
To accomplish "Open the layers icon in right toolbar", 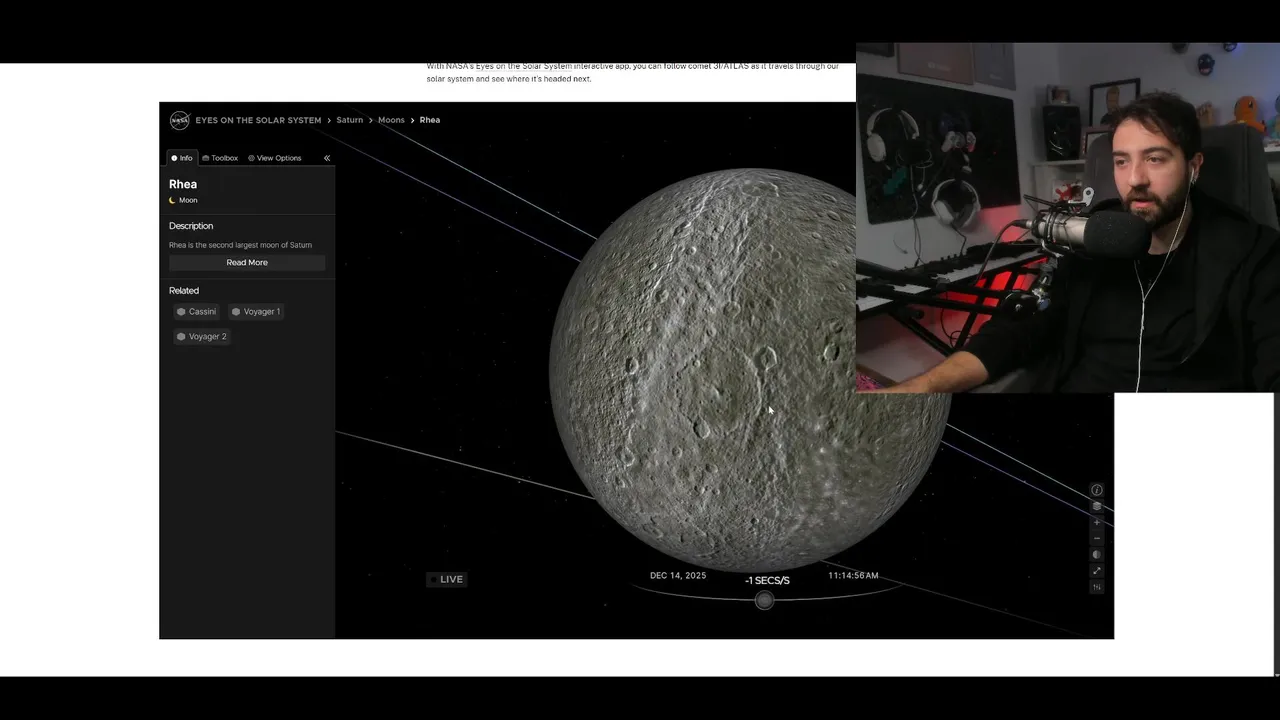I will 1096,506.
